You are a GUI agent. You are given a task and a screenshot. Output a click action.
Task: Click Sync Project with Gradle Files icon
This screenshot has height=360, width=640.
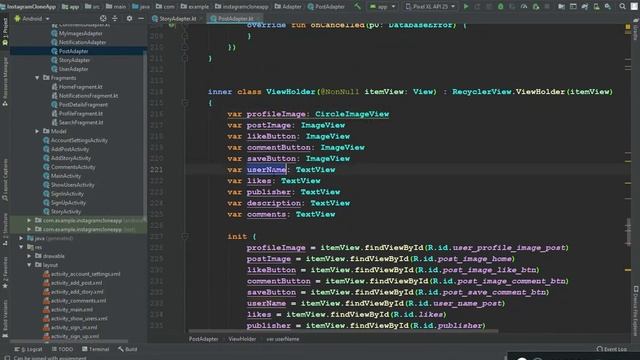tap(584, 7)
